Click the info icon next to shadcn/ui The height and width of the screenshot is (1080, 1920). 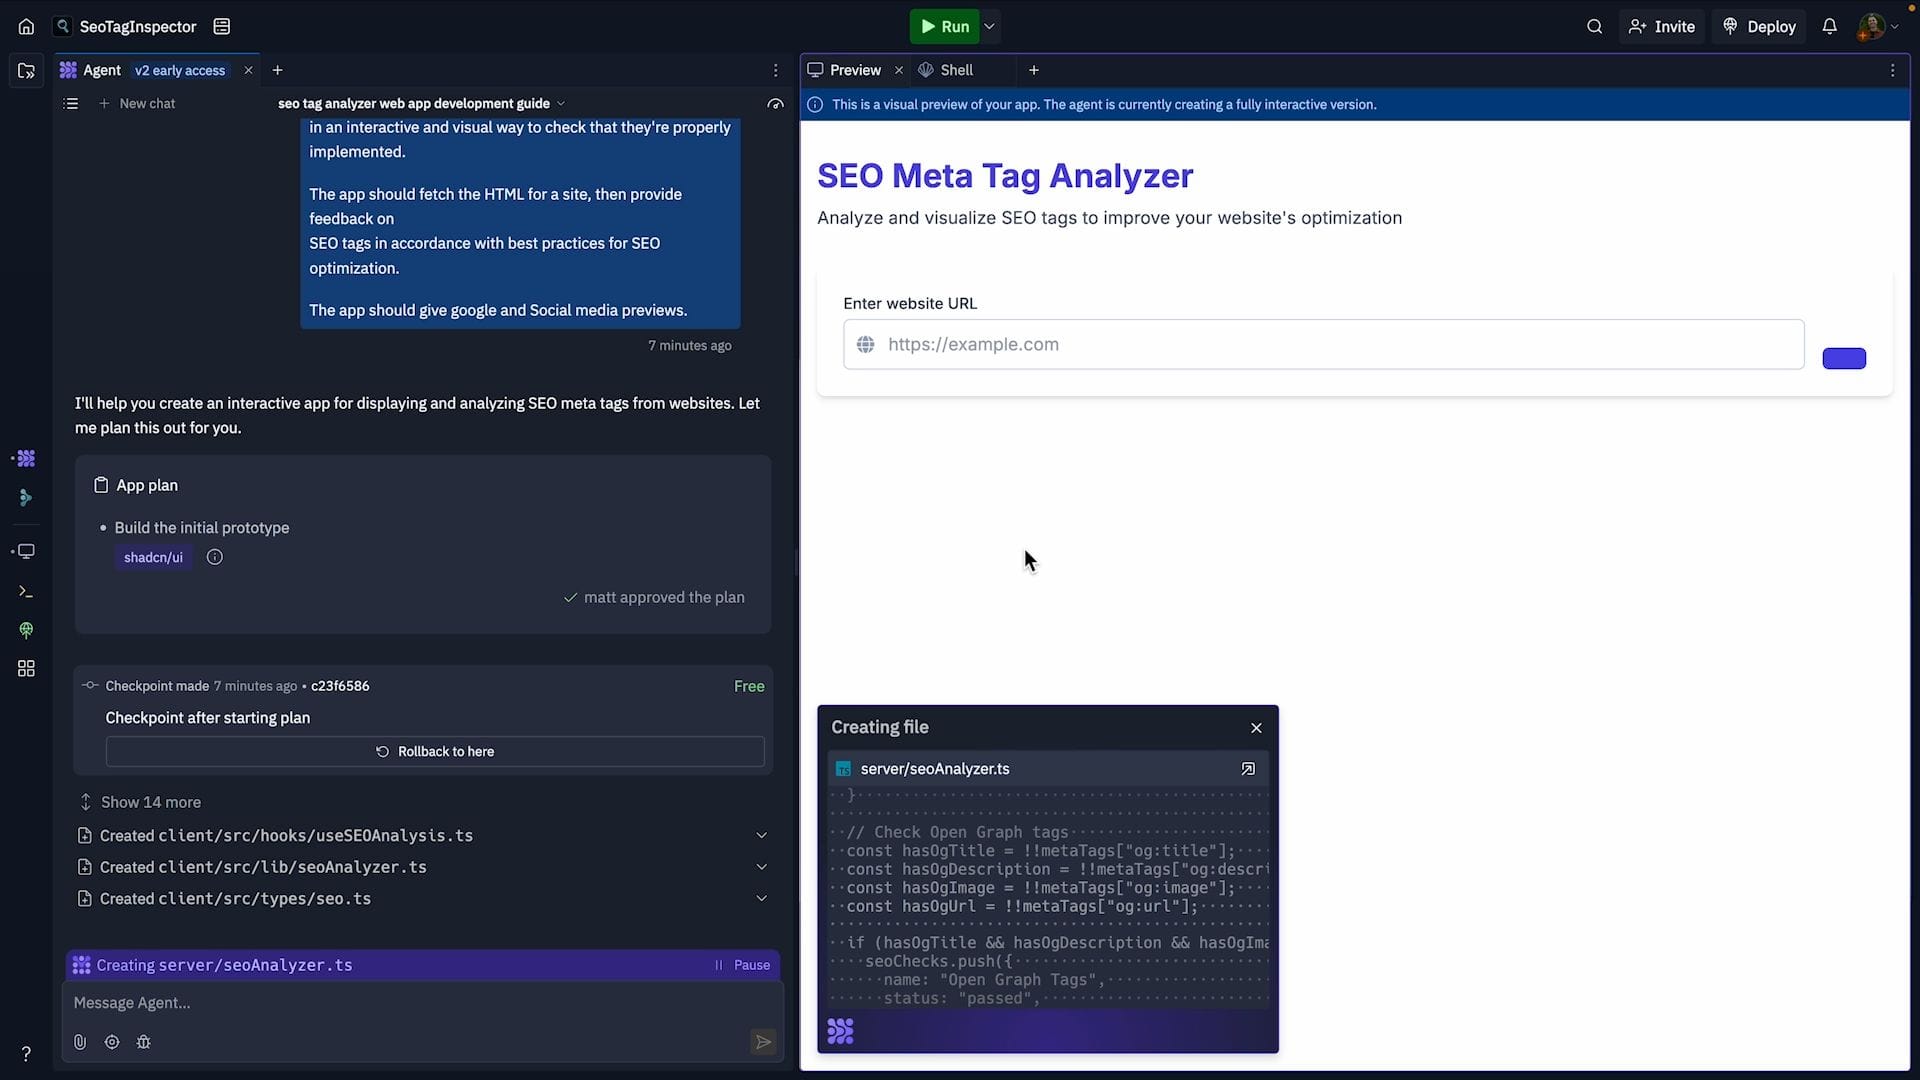pos(214,557)
